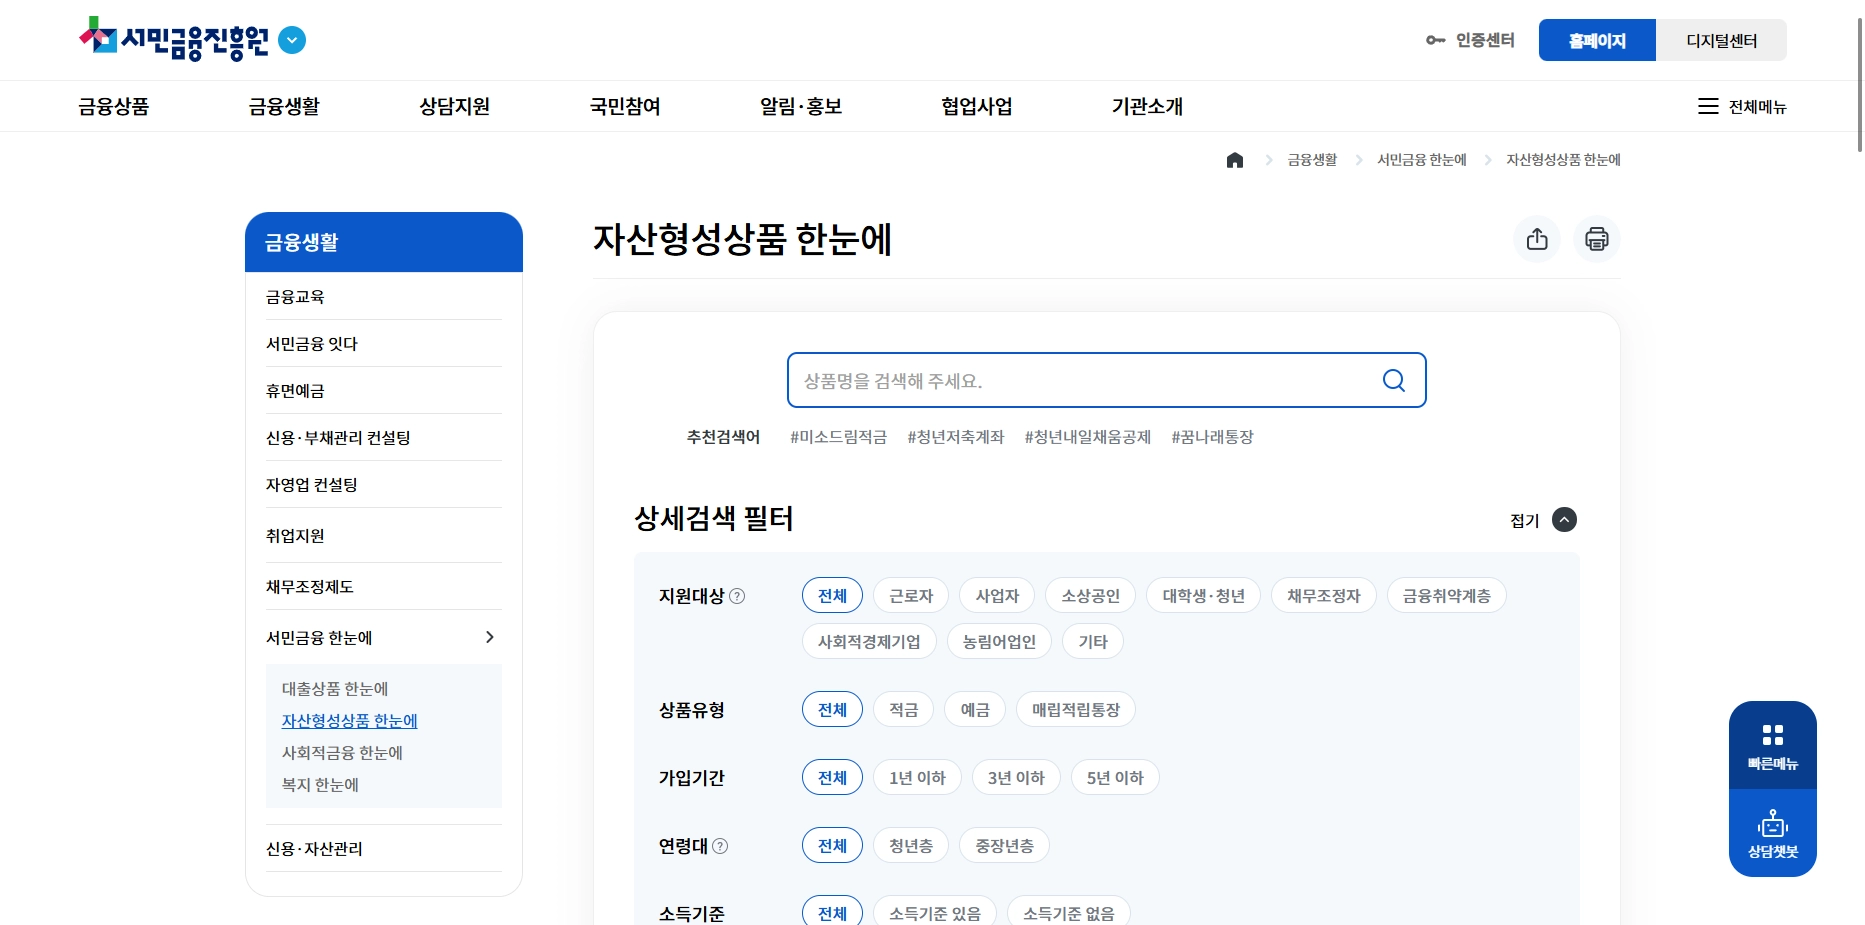The width and height of the screenshot is (1865, 925).
Task: Select 중장년층 age chip
Action: pyautogui.click(x=1004, y=846)
